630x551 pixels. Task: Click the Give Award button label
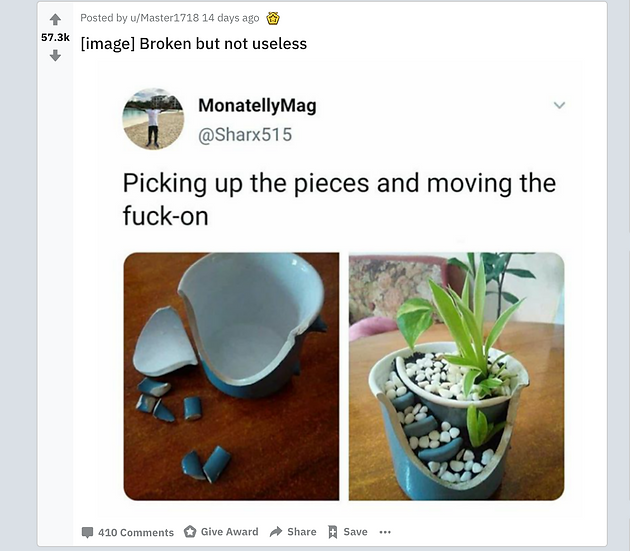[x=229, y=532]
